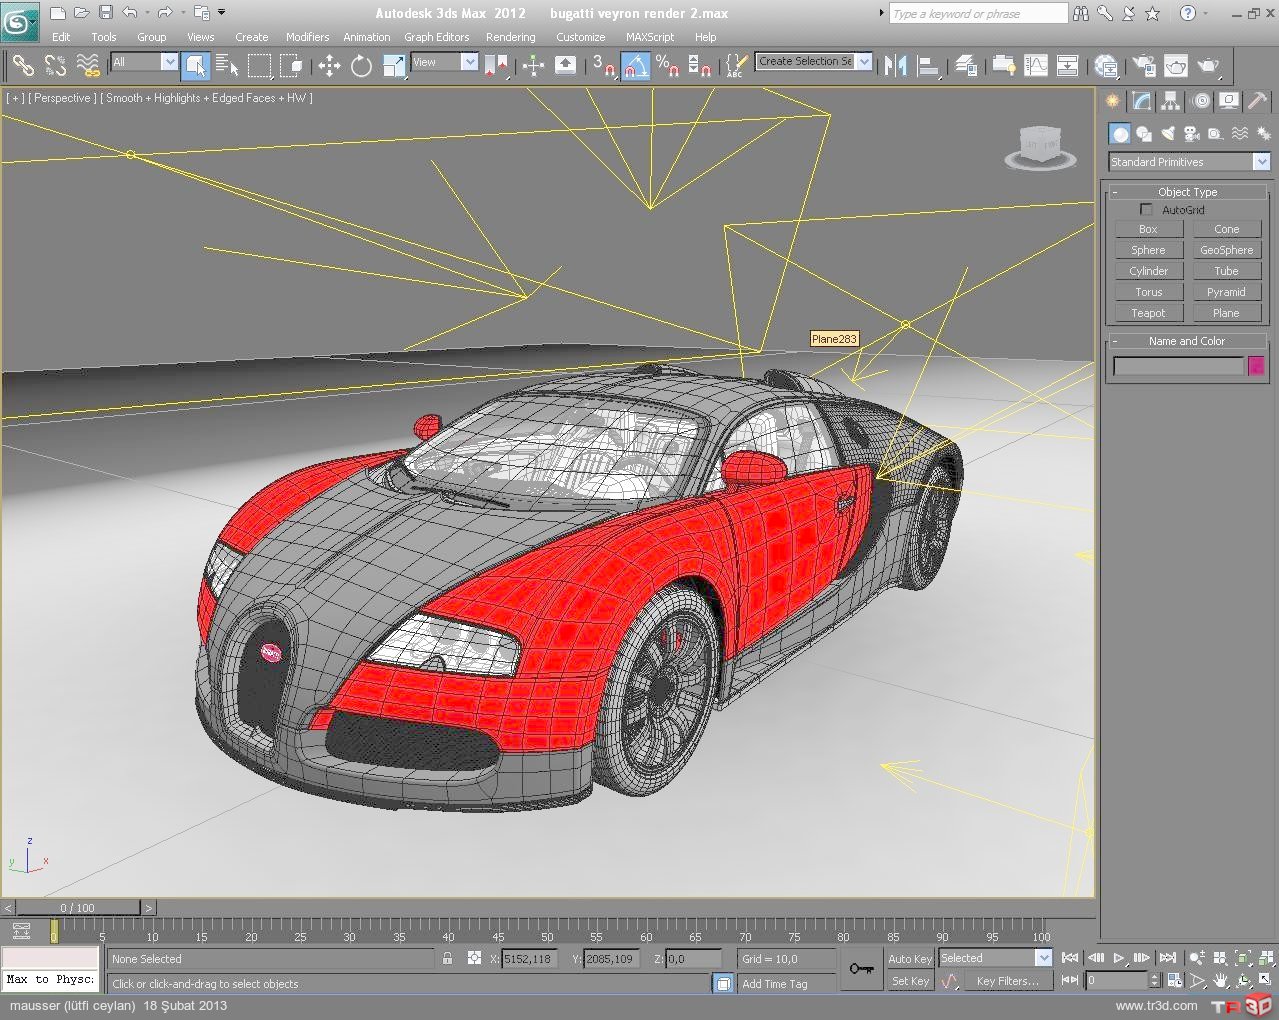Create a Box primitive button
The image size is (1279, 1020).
tap(1148, 229)
